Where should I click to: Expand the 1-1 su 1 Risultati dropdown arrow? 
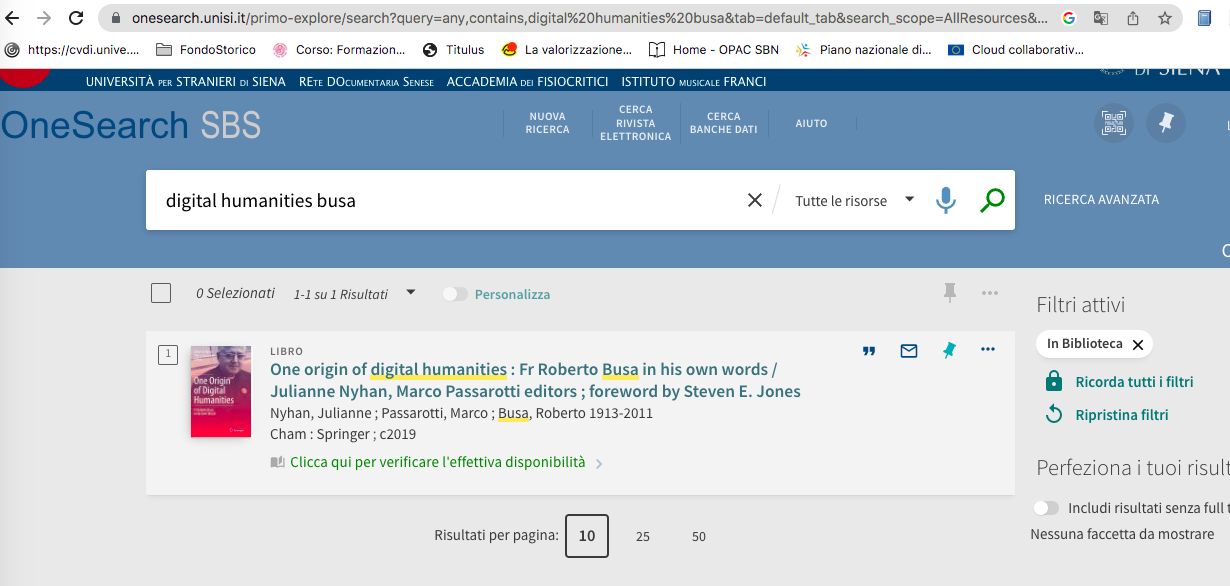tap(410, 293)
